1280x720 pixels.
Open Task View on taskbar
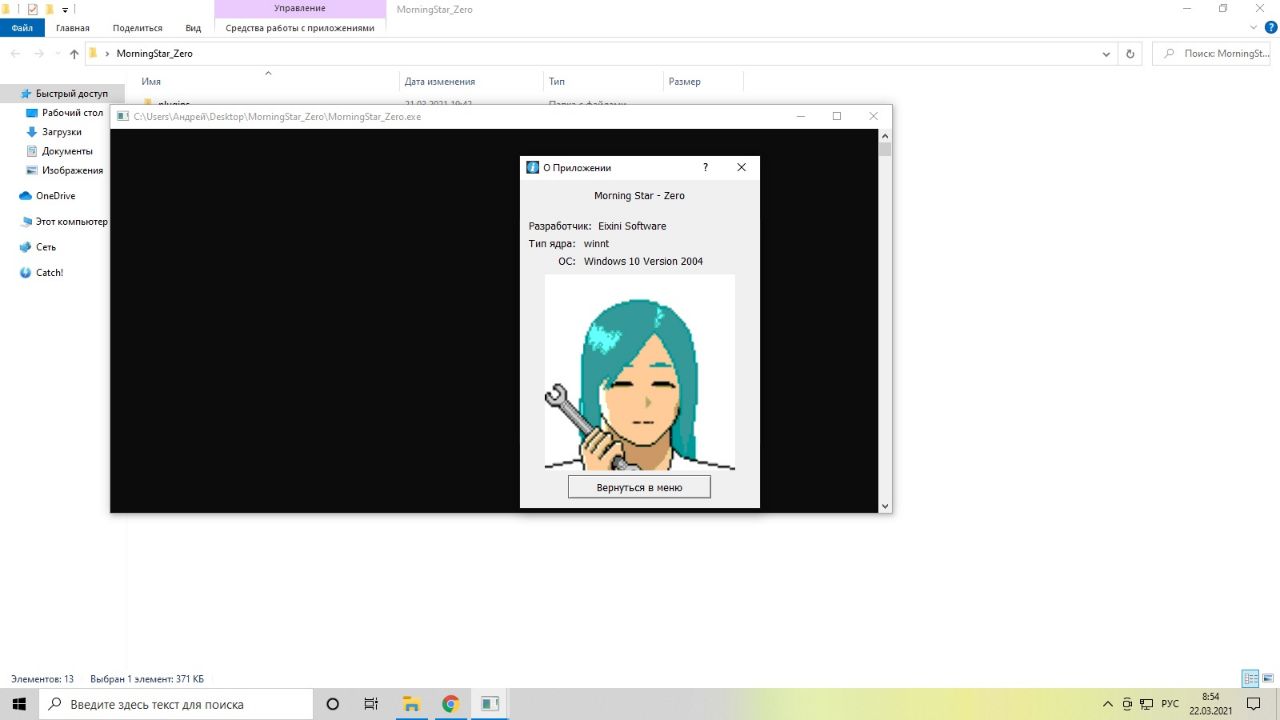pos(371,704)
